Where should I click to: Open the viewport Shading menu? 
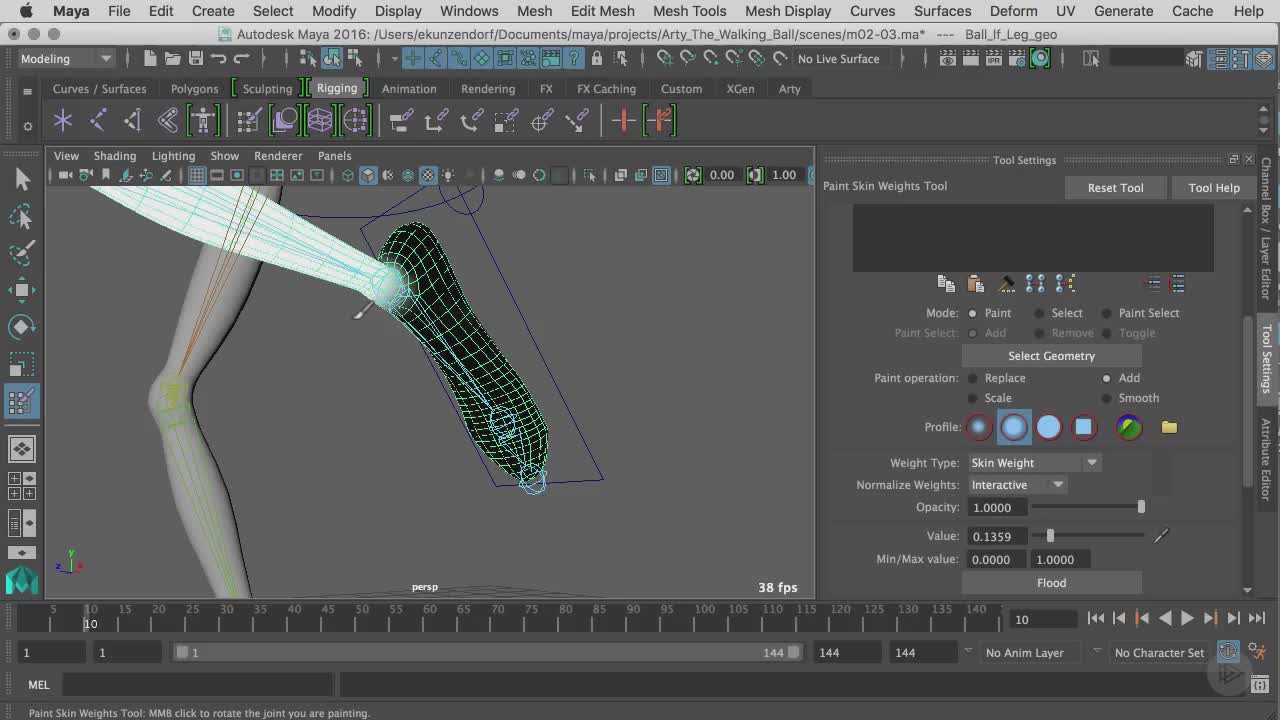click(x=114, y=156)
